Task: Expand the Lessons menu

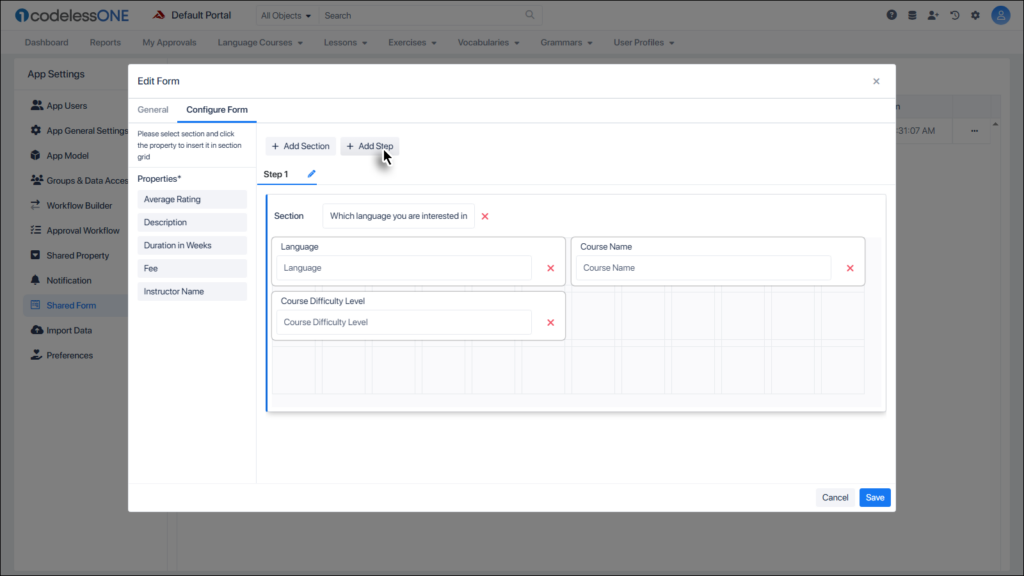Action: pos(345,42)
